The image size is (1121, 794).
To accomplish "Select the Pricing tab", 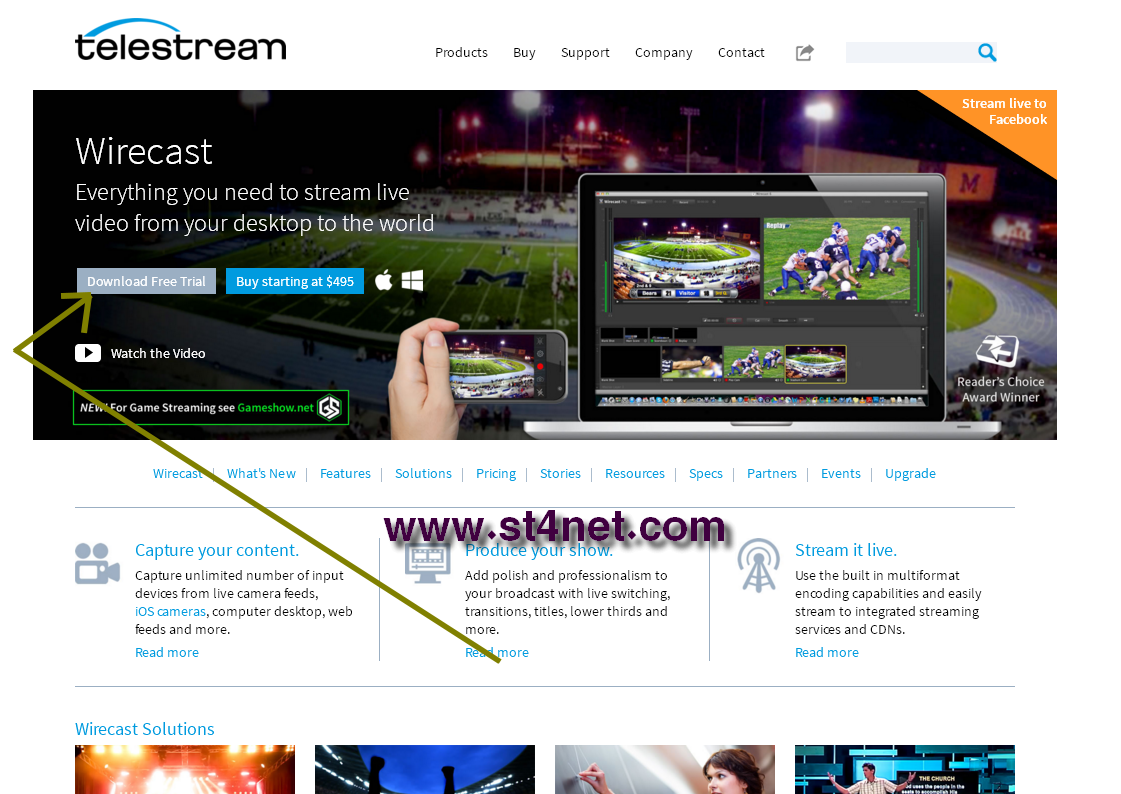I will click(x=495, y=473).
